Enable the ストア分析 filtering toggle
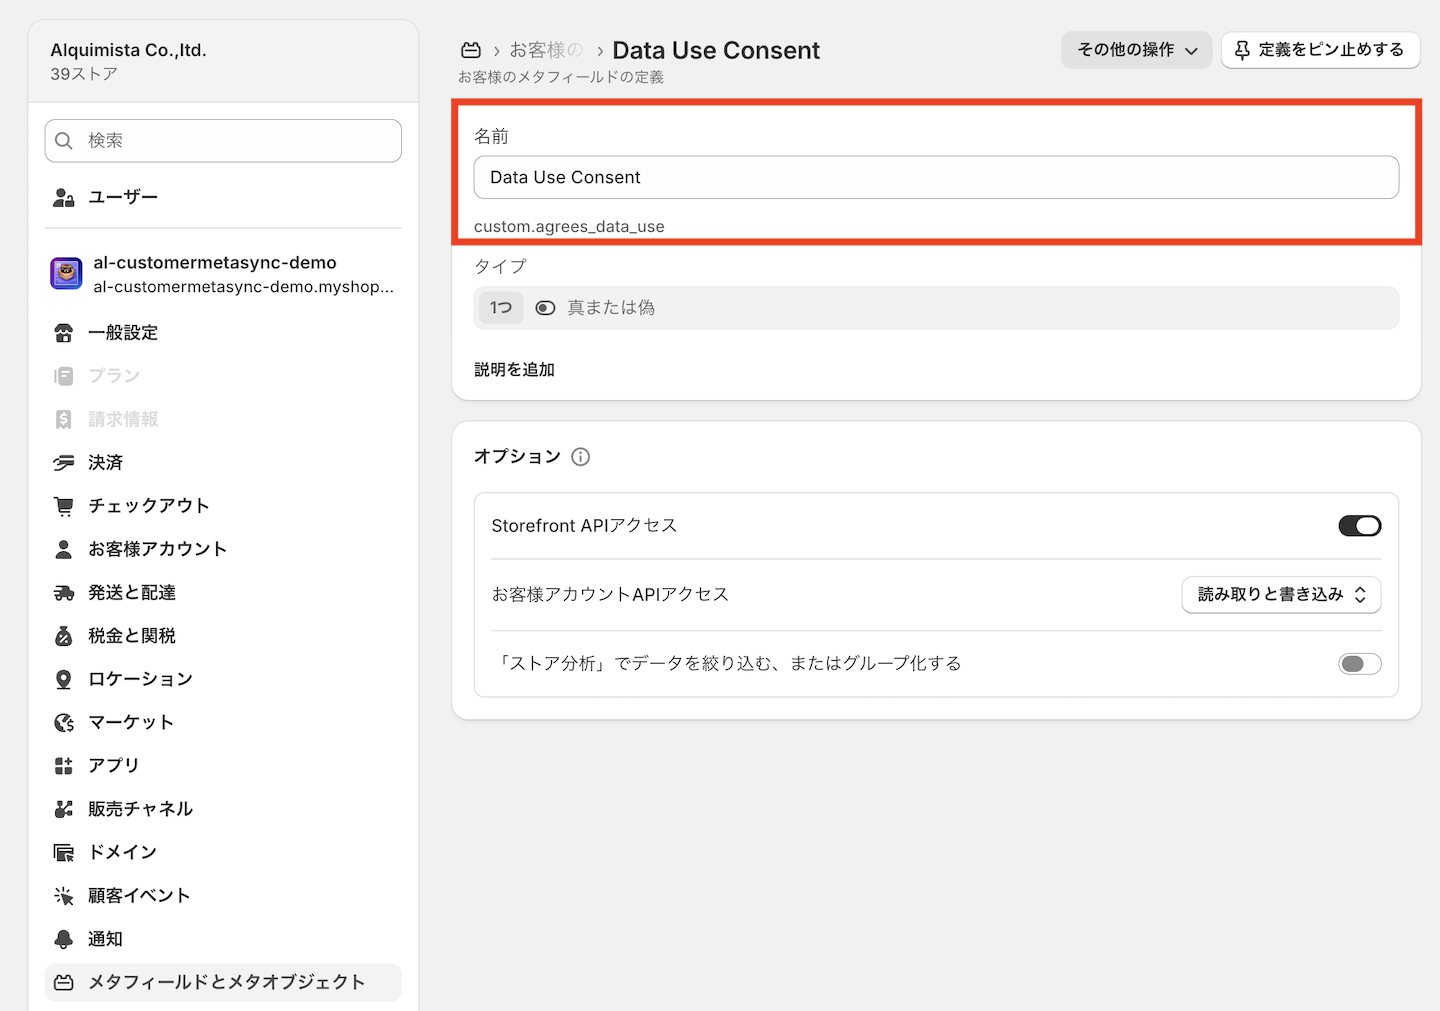Image resolution: width=1440 pixels, height=1011 pixels. [1360, 664]
